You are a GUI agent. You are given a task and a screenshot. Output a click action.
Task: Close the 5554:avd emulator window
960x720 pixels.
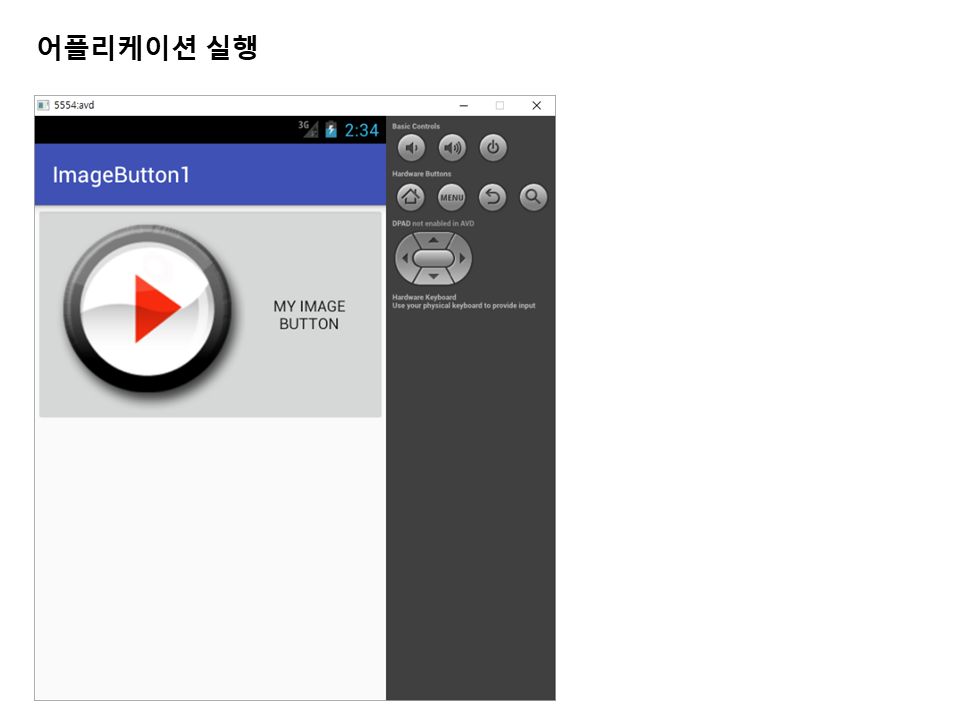click(536, 105)
